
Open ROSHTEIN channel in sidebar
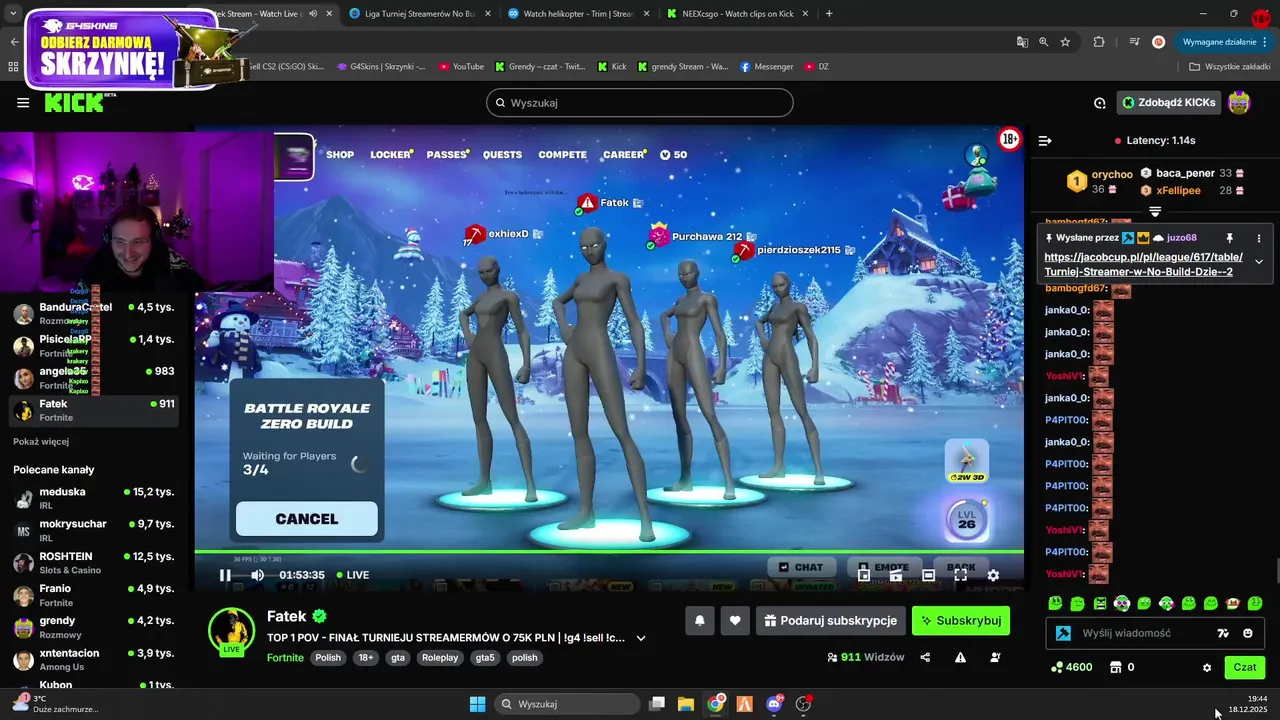[95, 562]
